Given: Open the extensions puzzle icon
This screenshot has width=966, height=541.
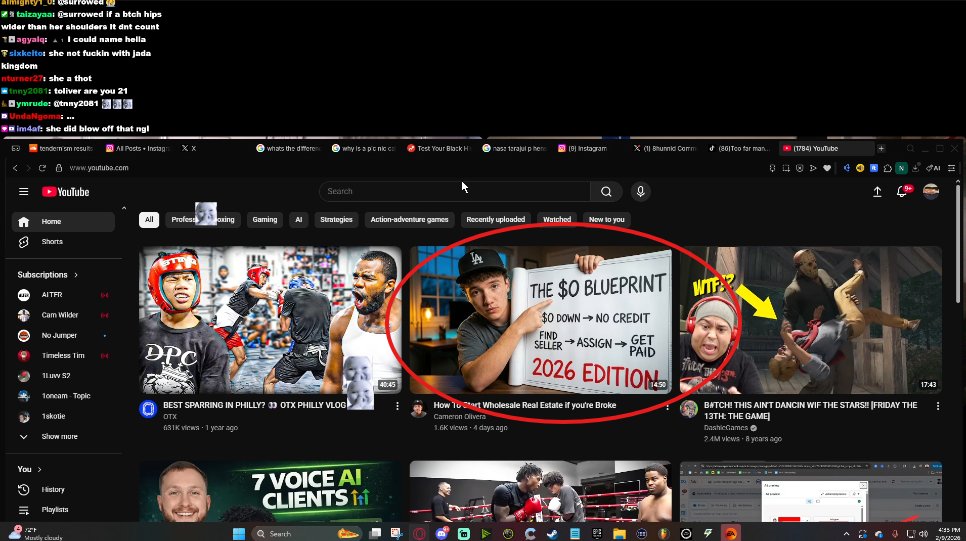Looking at the screenshot, I should [887, 168].
